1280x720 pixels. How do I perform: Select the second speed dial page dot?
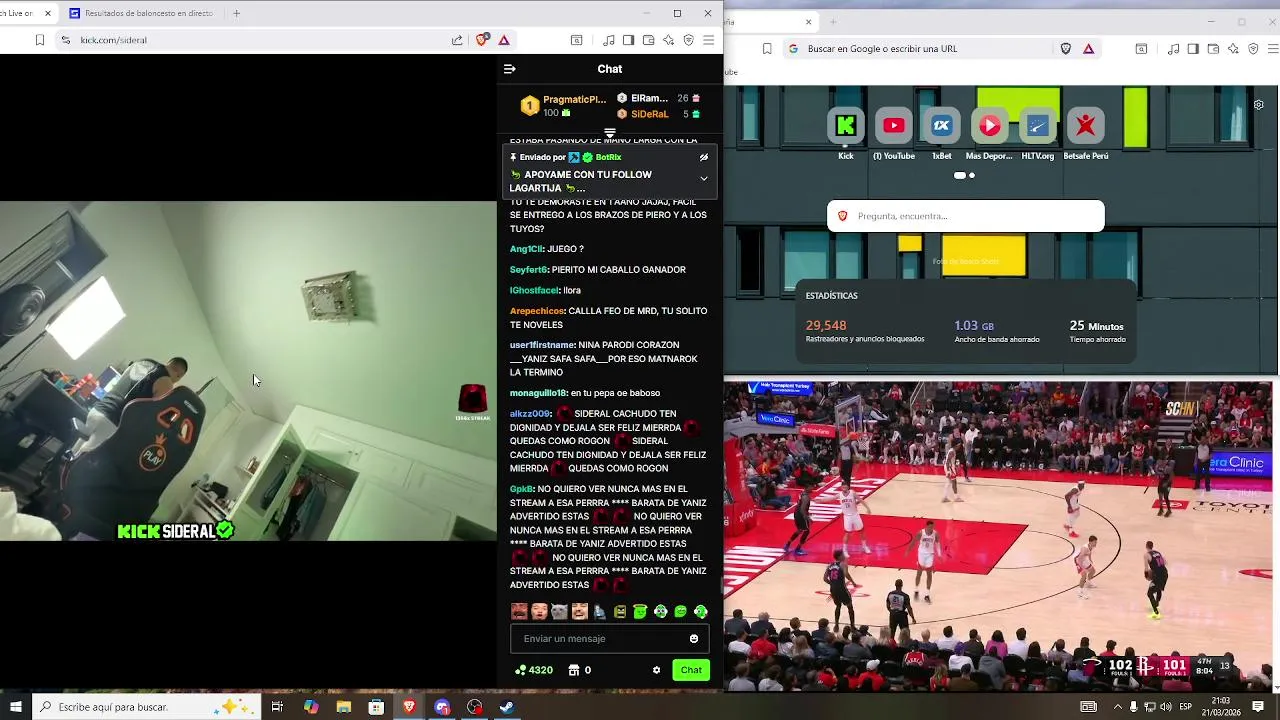tap(972, 175)
